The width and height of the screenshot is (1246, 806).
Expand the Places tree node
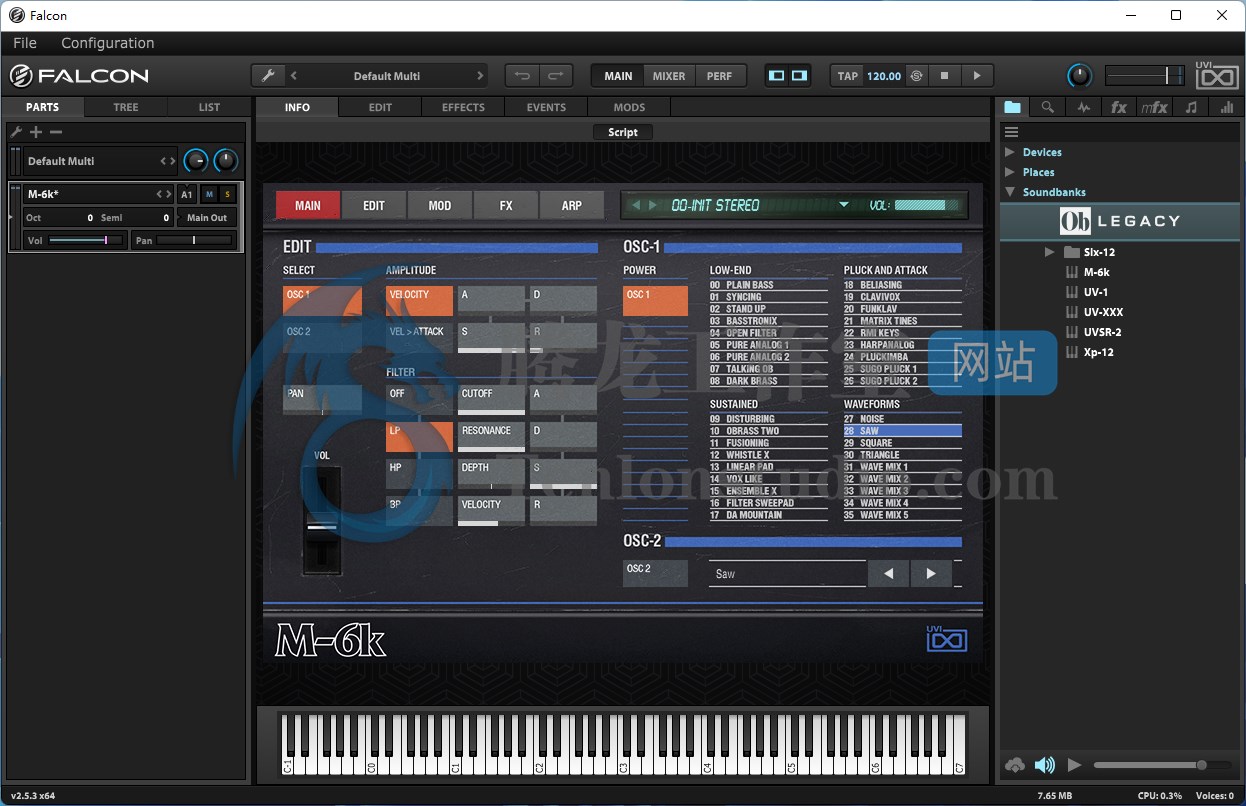(x=1010, y=172)
